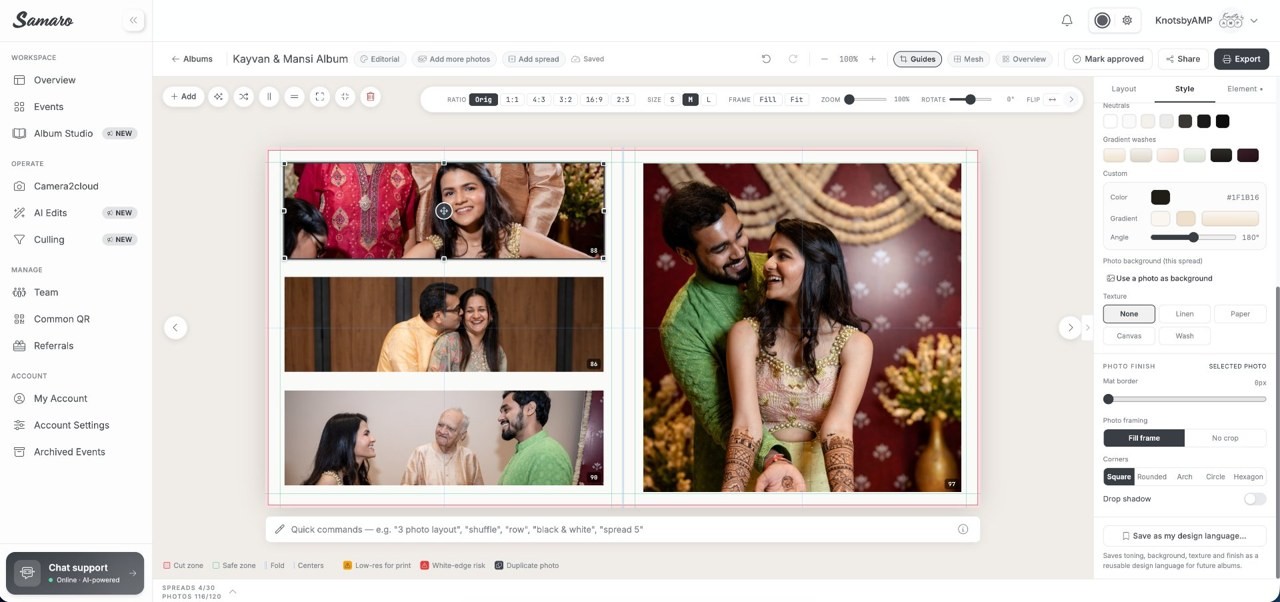Open the Style tab
Image resolution: width=1280 pixels, height=602 pixels.
(1184, 89)
